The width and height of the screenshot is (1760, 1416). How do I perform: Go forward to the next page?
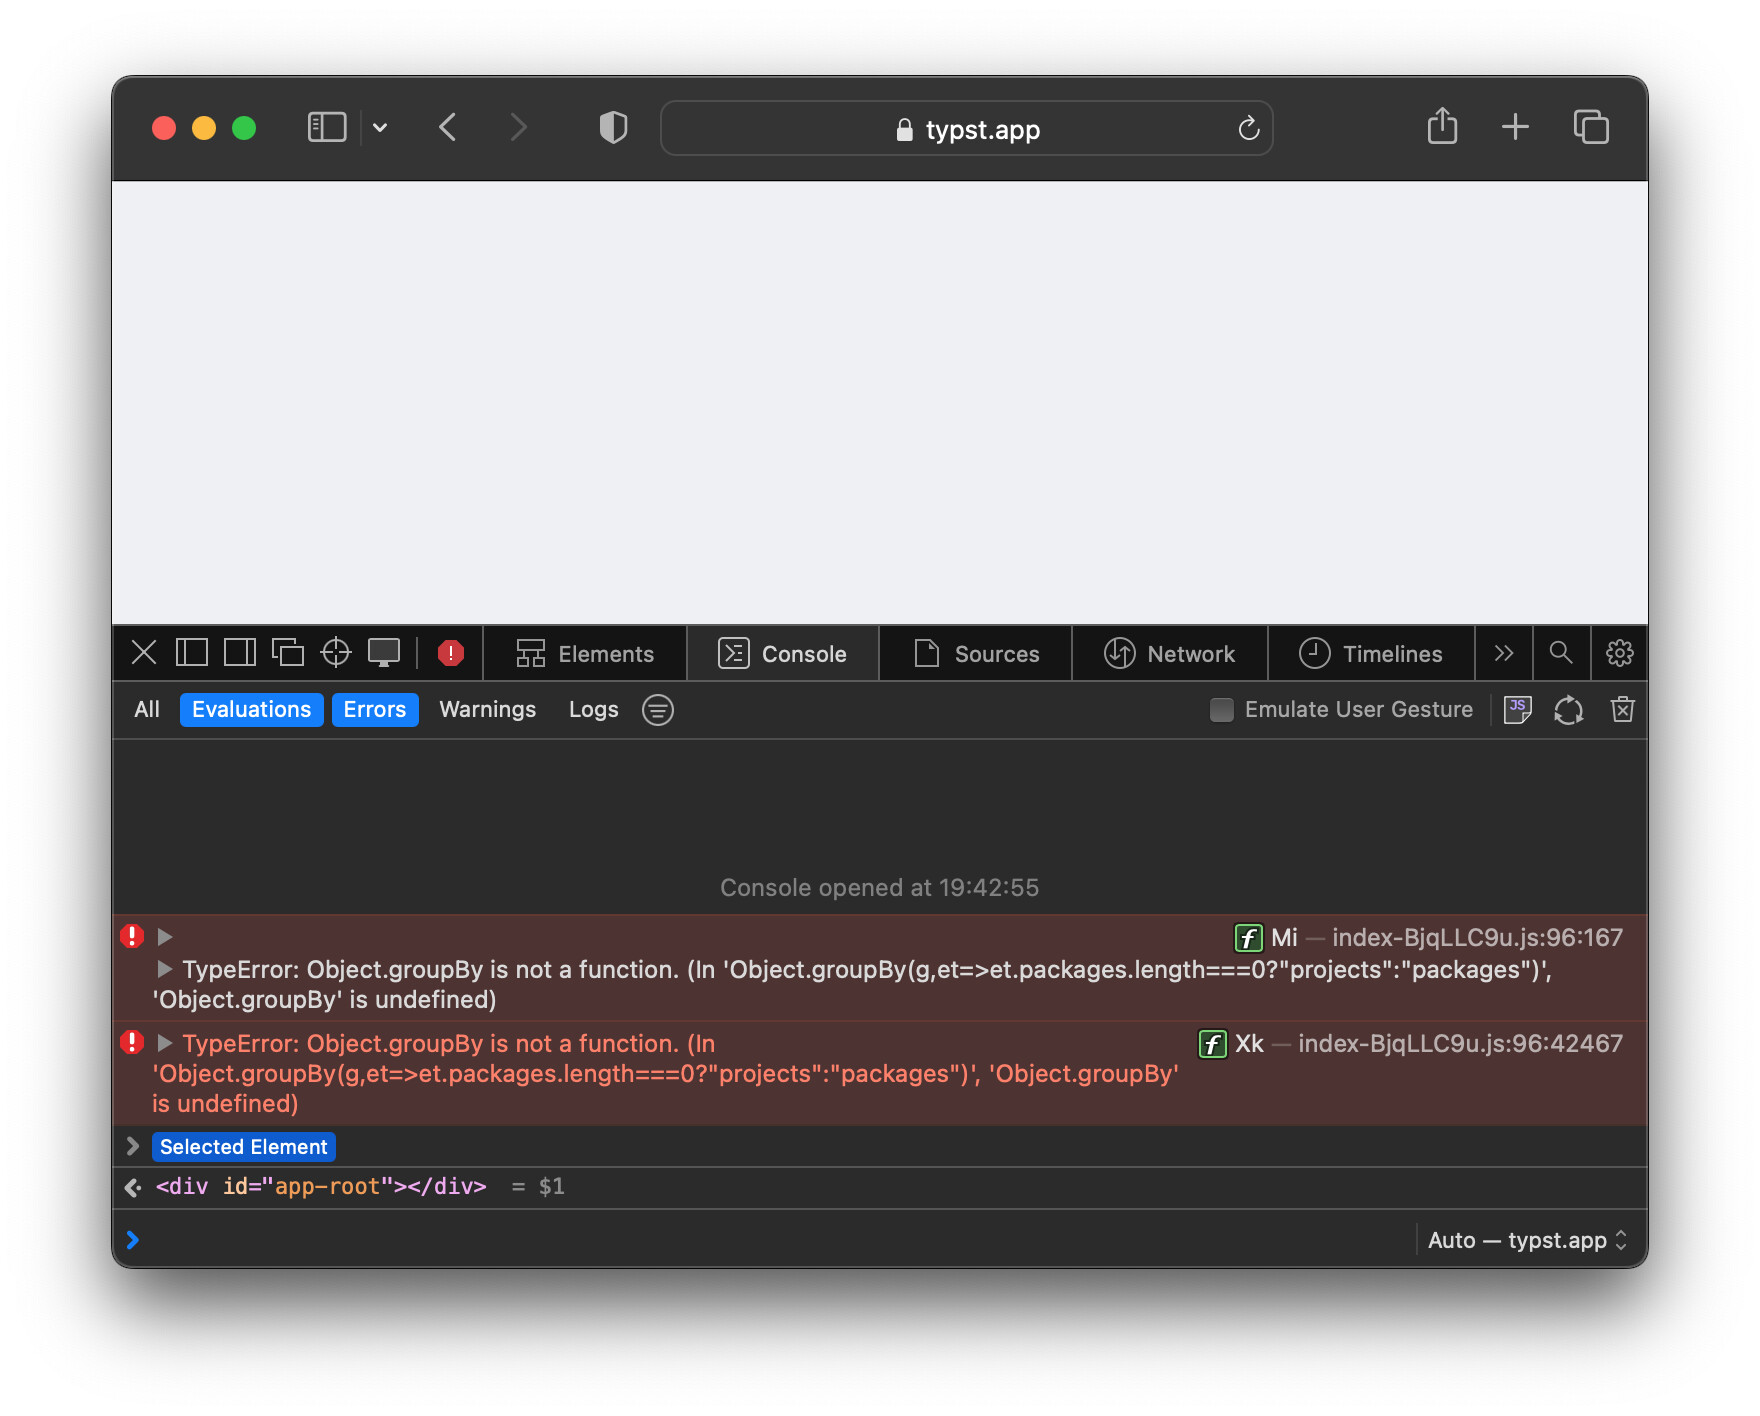coord(517,127)
